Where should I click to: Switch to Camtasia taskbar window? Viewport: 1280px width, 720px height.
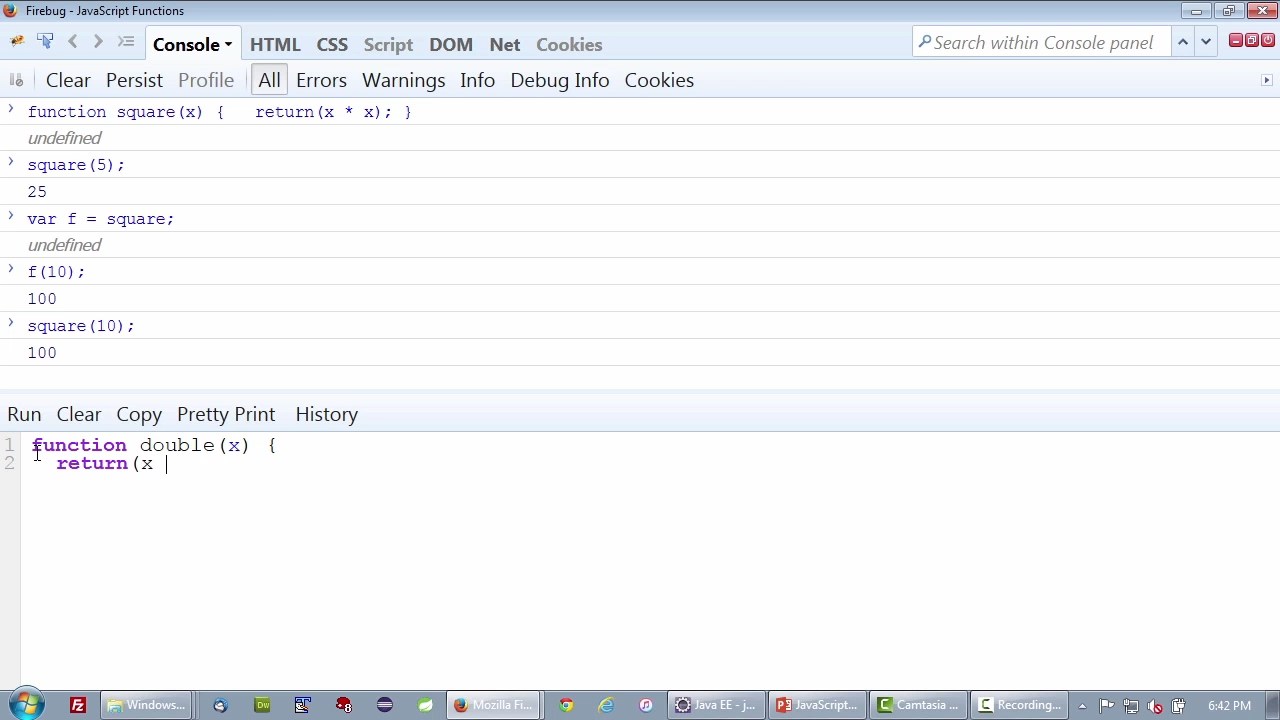point(918,705)
